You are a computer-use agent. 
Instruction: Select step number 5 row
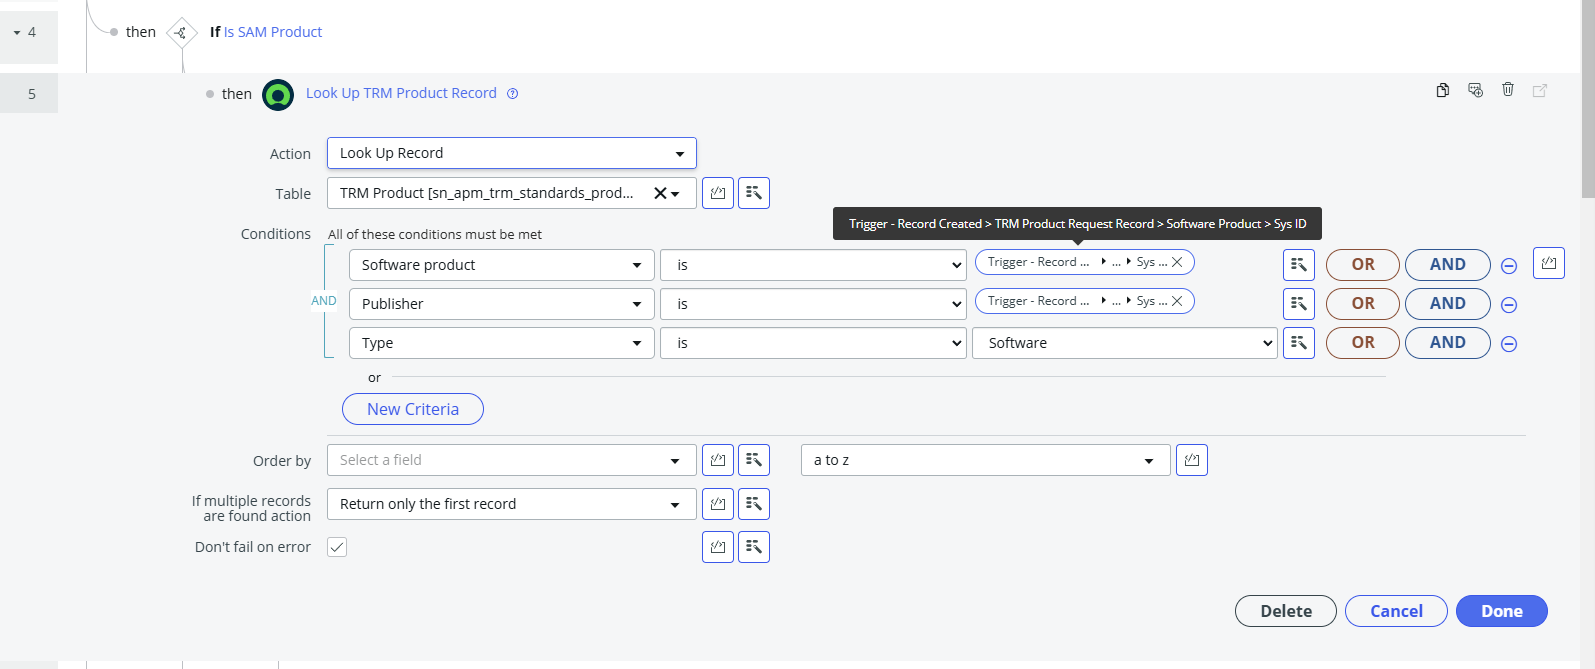tap(29, 94)
